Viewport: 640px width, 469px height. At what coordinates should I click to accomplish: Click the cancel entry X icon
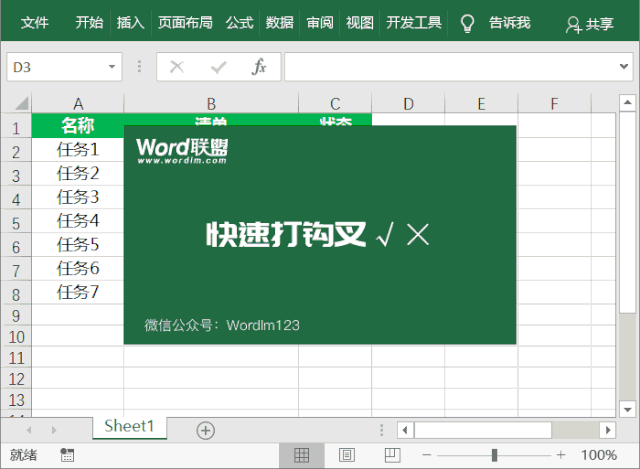pyautogui.click(x=177, y=67)
